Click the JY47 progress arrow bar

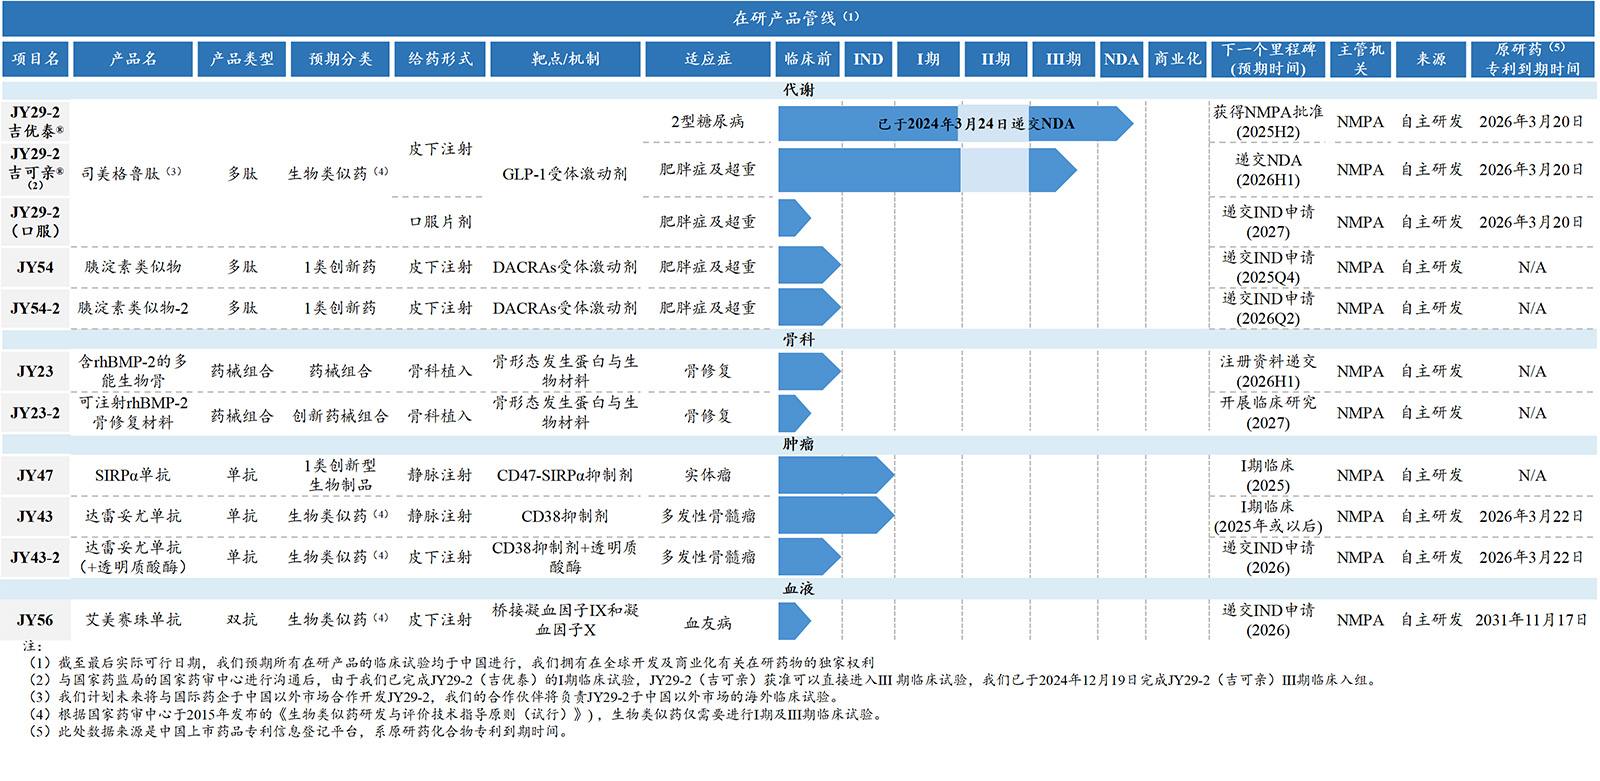pos(834,475)
